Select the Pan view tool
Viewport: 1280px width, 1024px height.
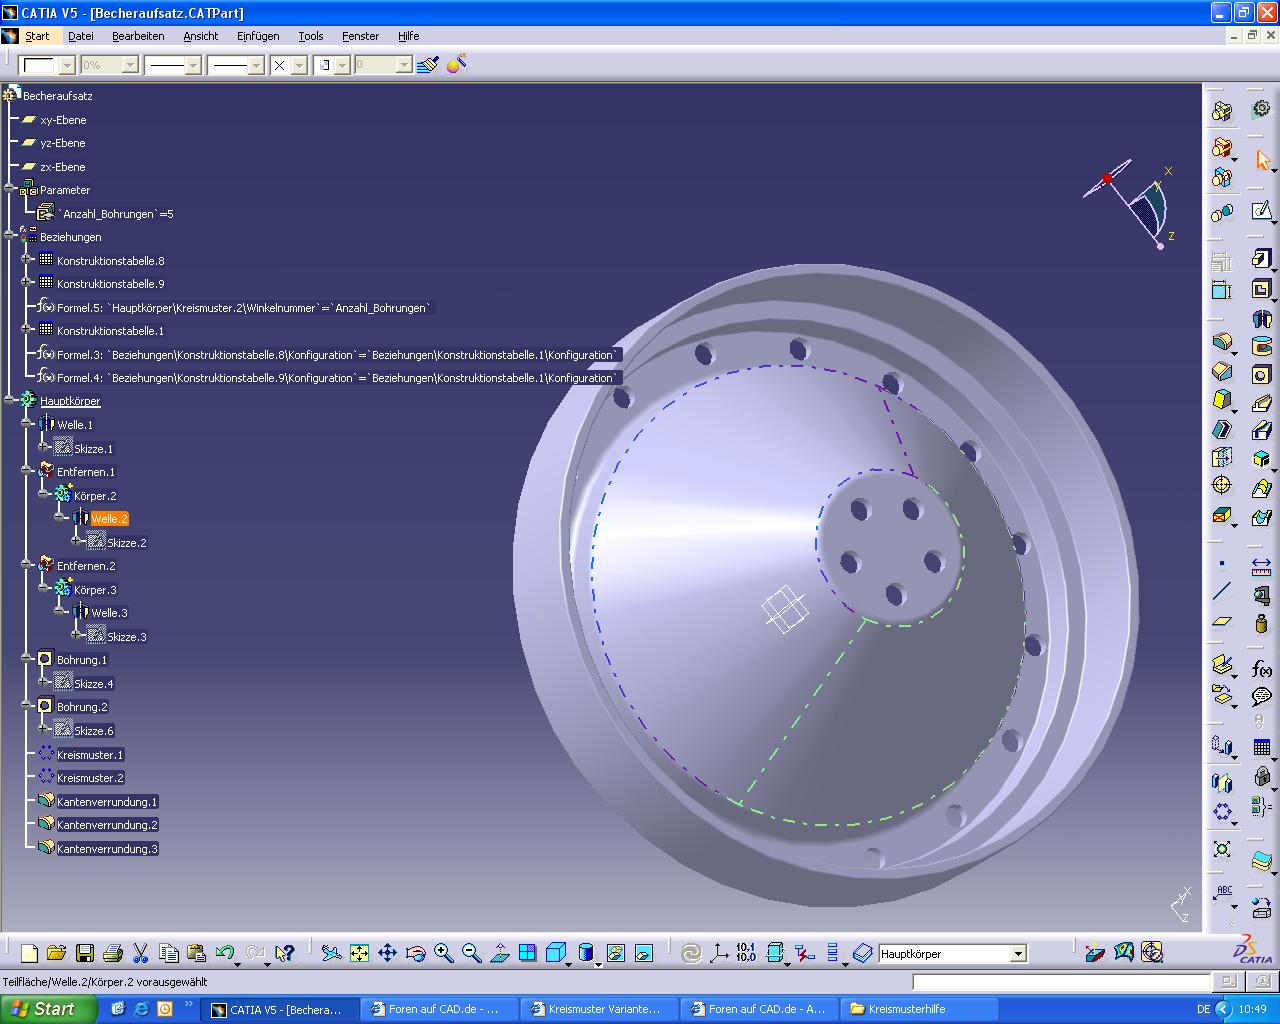[x=387, y=953]
